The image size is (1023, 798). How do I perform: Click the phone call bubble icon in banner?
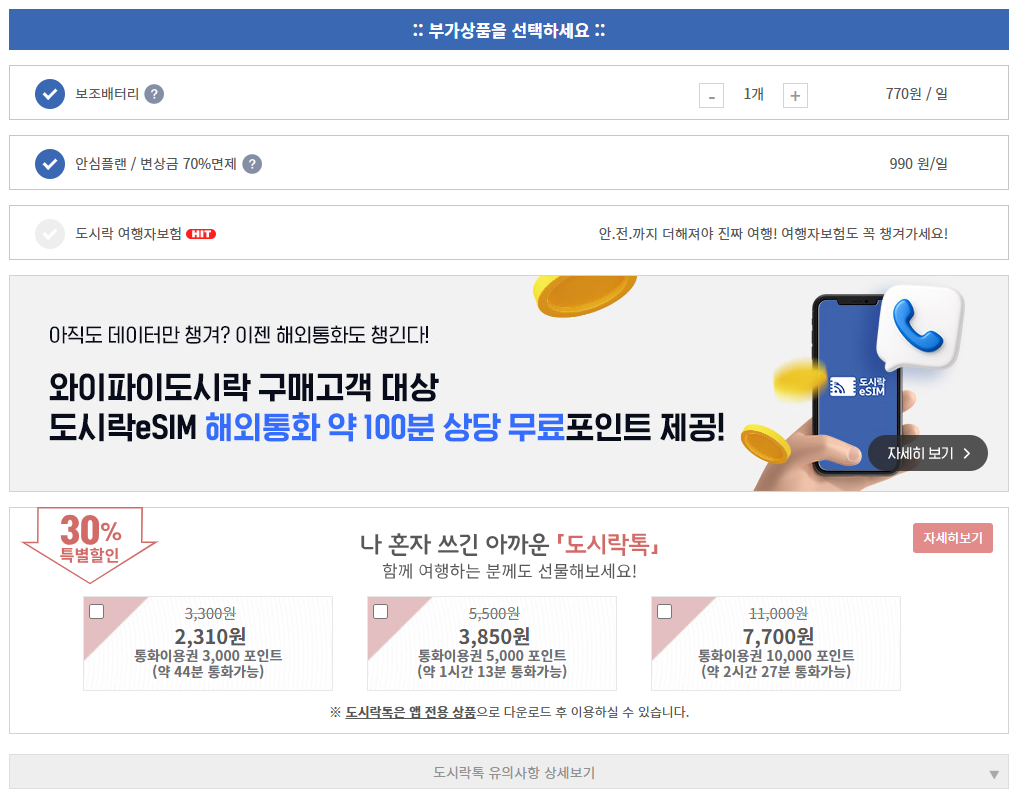pyautogui.click(x=919, y=326)
